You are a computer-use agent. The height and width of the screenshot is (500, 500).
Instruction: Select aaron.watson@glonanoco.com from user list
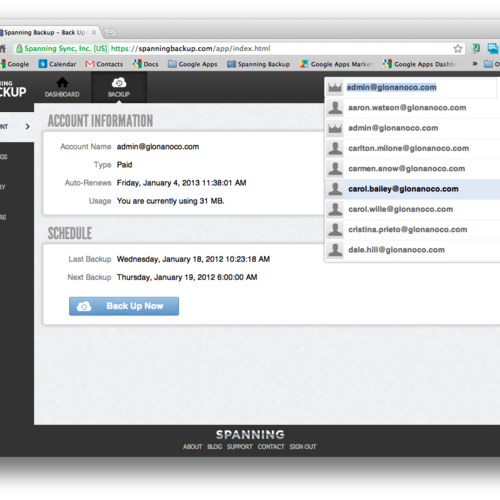click(413, 108)
